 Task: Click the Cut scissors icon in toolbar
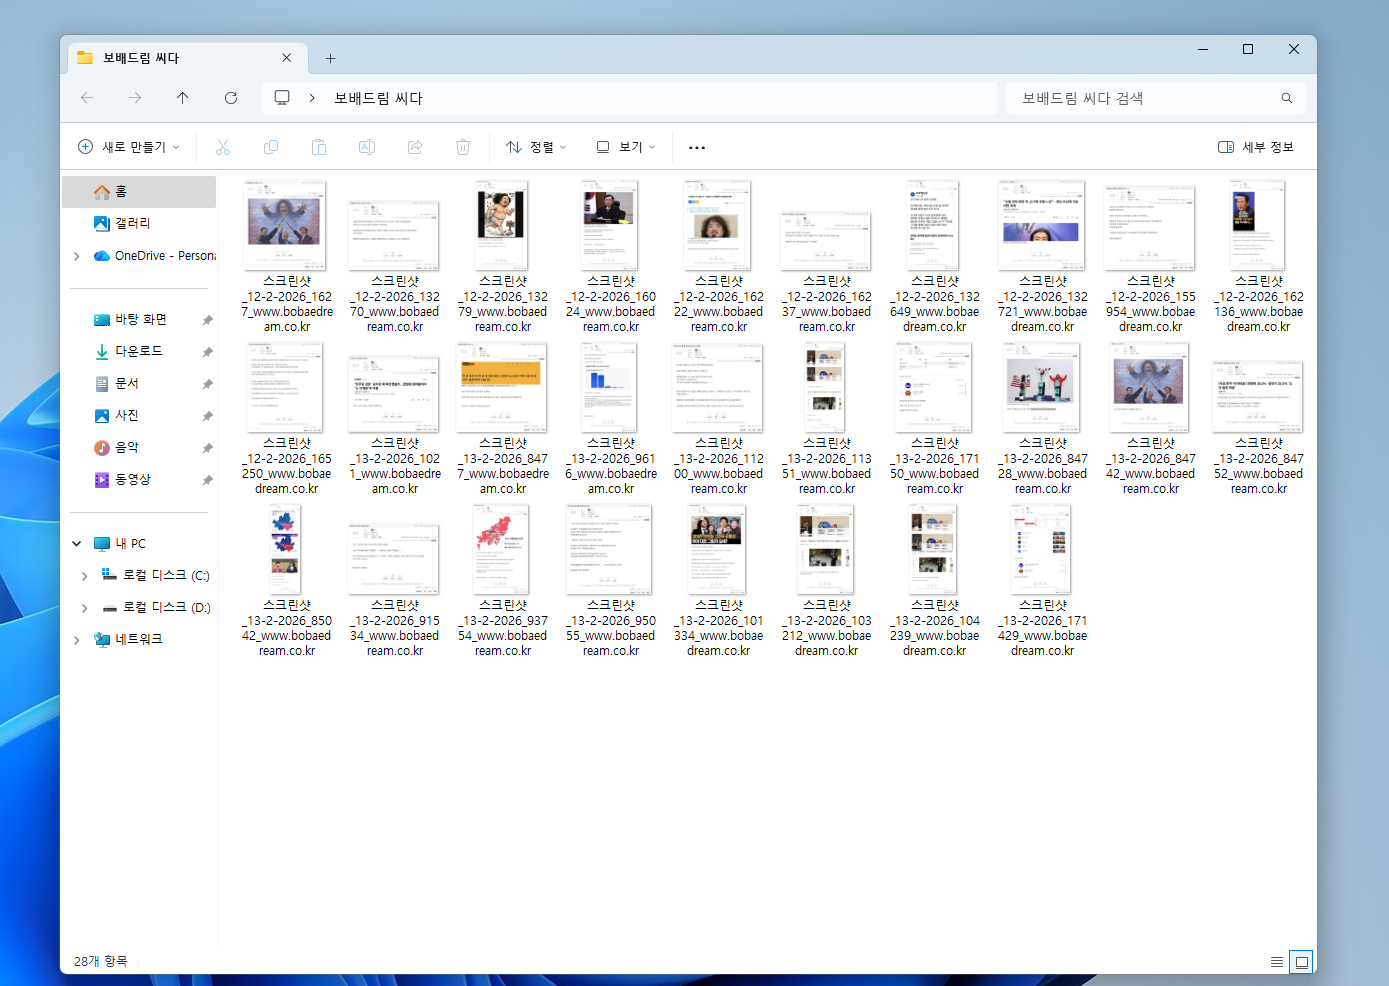pos(223,147)
